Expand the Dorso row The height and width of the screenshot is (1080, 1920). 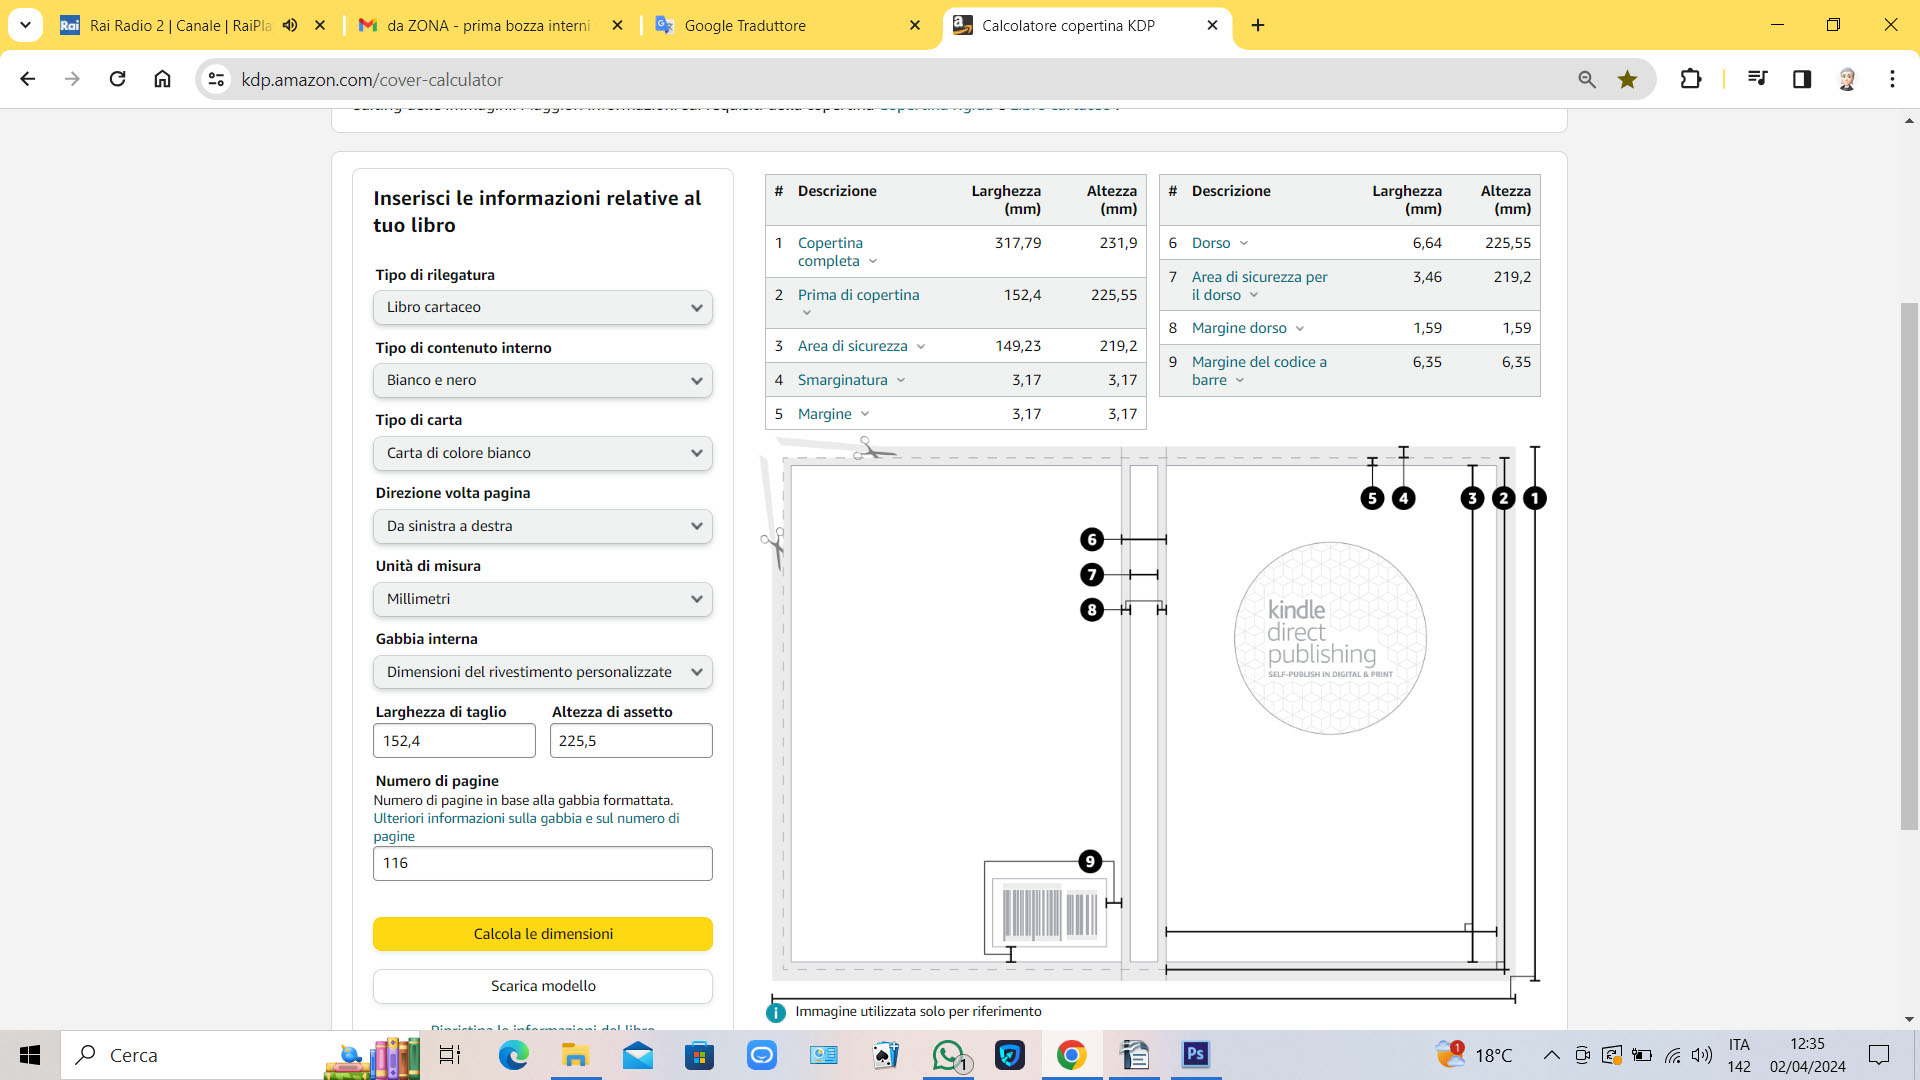click(1220, 243)
